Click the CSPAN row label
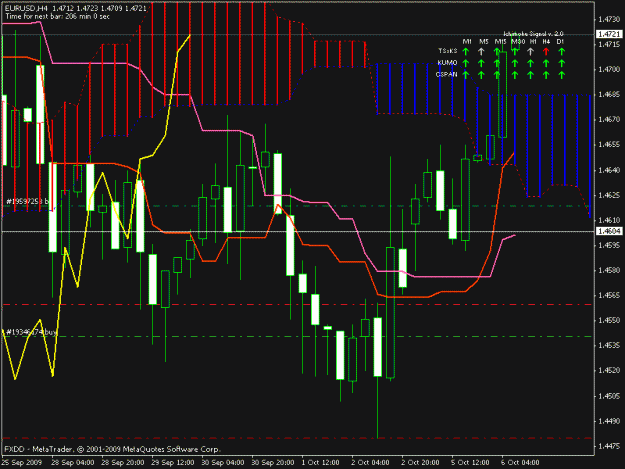Viewport: 625px width, 469px height. (x=446, y=74)
